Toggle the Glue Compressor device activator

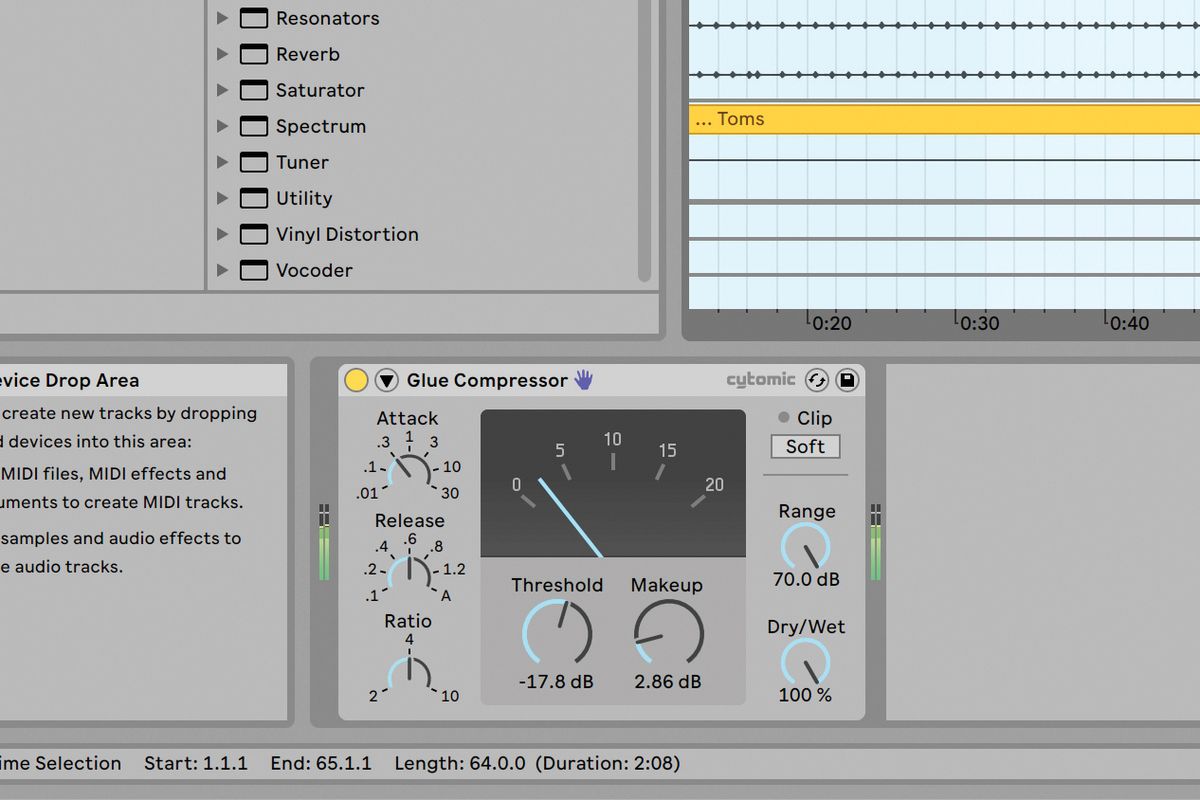click(x=355, y=380)
